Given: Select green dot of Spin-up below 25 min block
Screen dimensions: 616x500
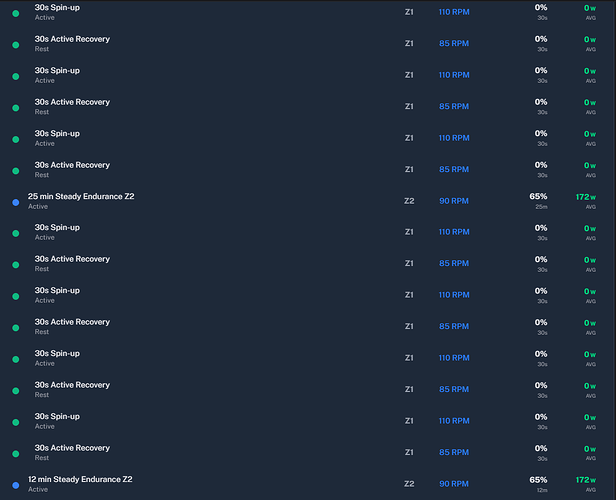Looking at the screenshot, I should [x=16, y=234].
